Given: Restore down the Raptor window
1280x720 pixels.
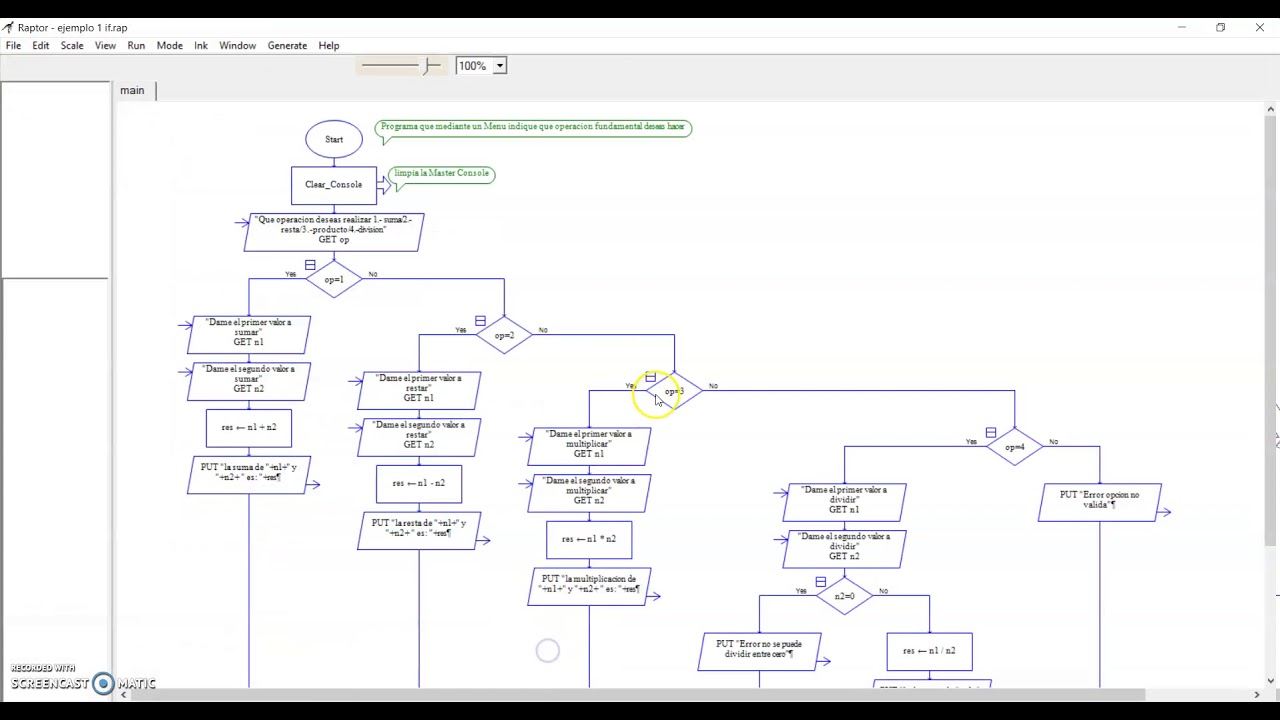Looking at the screenshot, I should [1220, 27].
